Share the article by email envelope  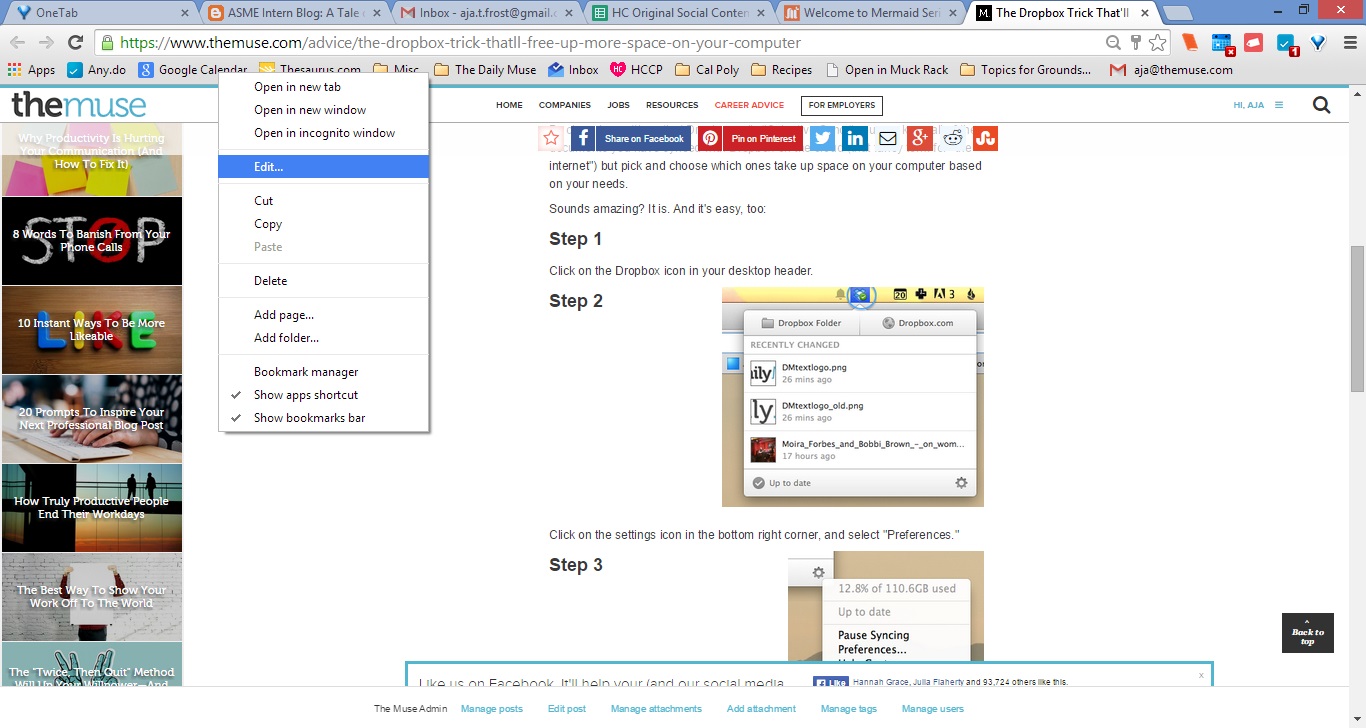tap(888, 138)
